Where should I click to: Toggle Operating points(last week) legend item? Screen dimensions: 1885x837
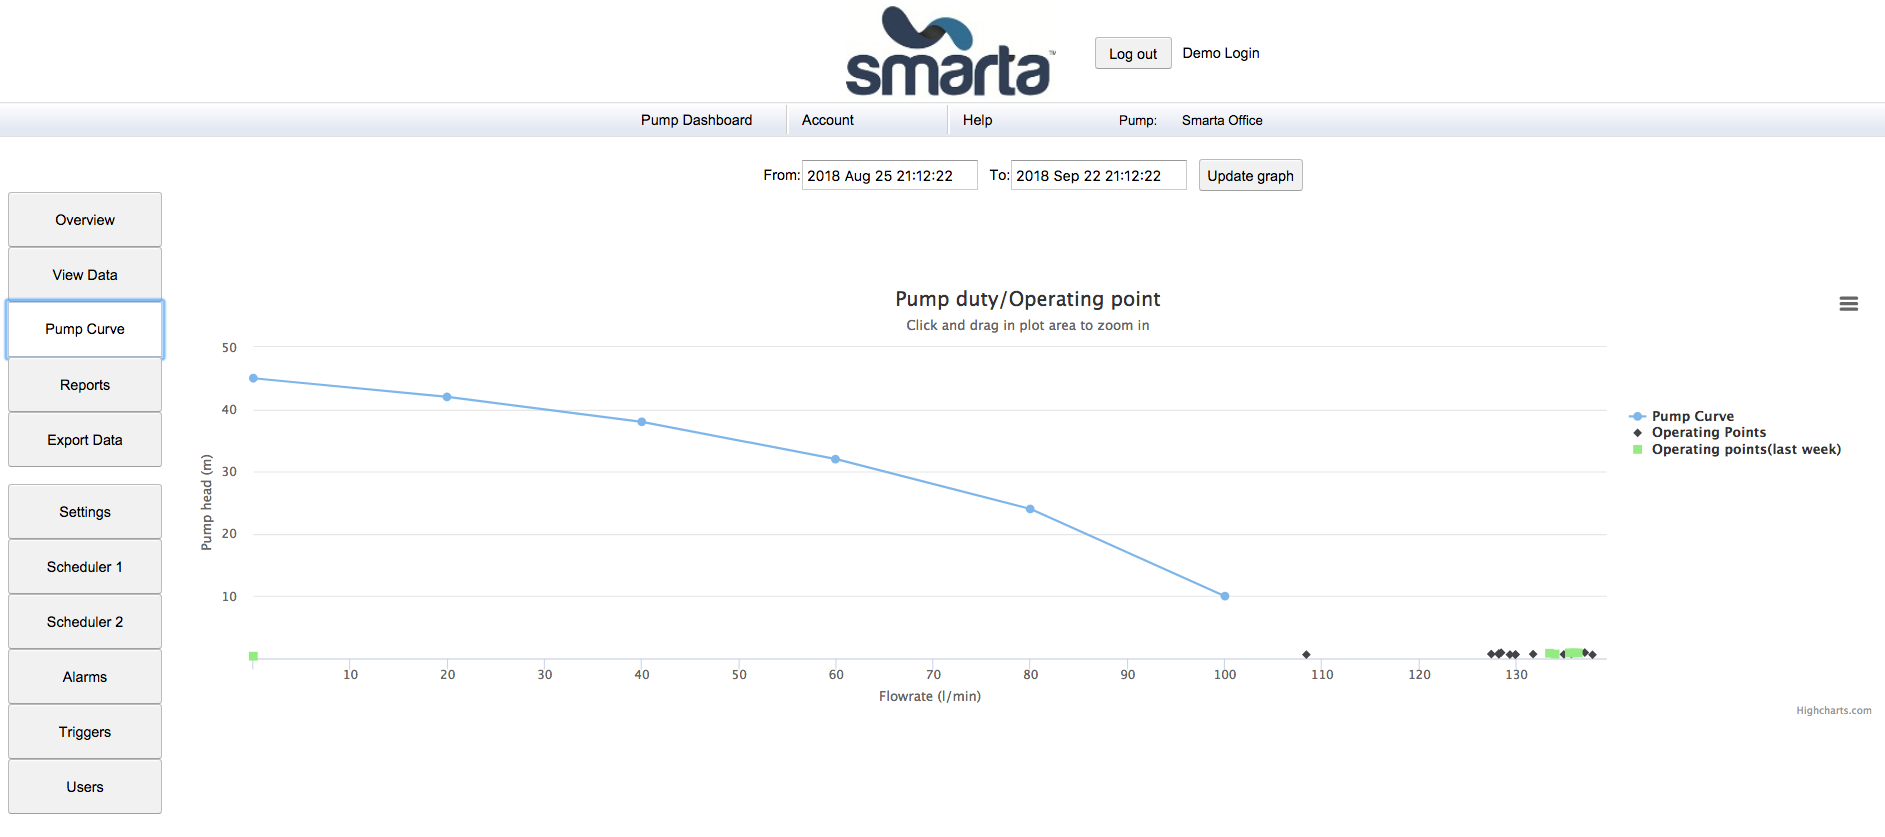click(1745, 450)
